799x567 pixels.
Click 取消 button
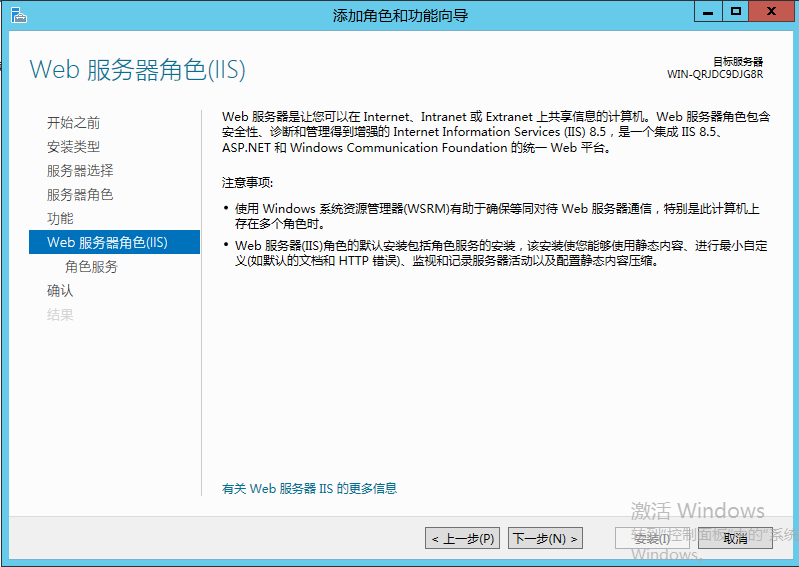pos(735,538)
